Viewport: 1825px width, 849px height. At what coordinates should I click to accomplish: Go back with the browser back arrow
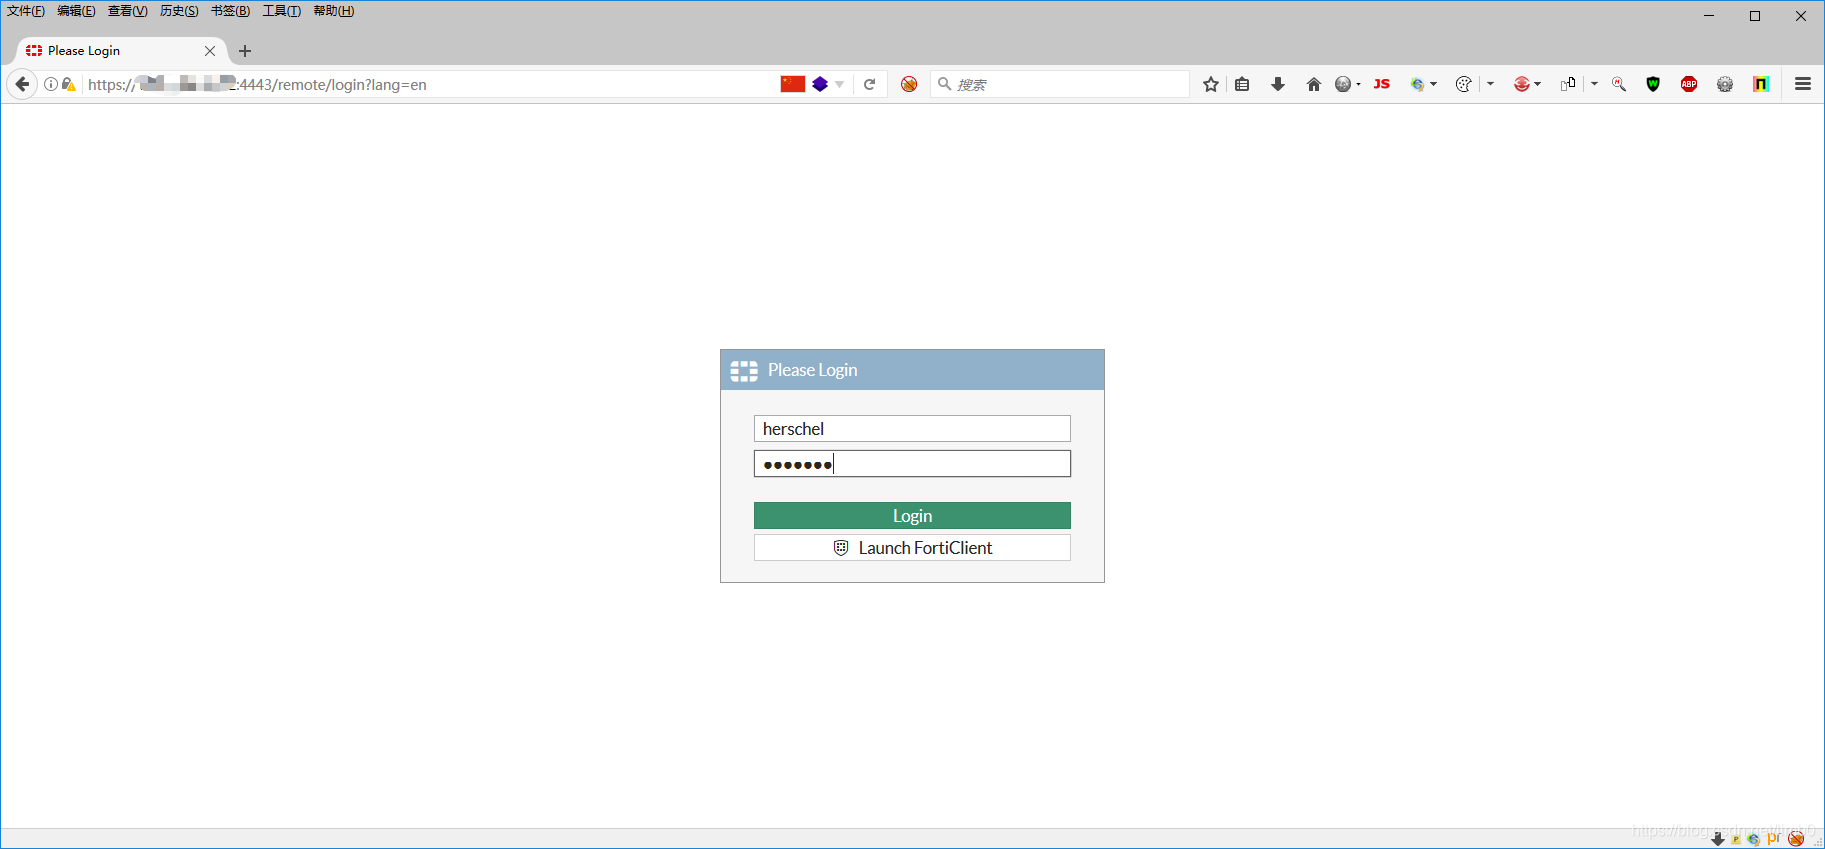[x=22, y=84]
